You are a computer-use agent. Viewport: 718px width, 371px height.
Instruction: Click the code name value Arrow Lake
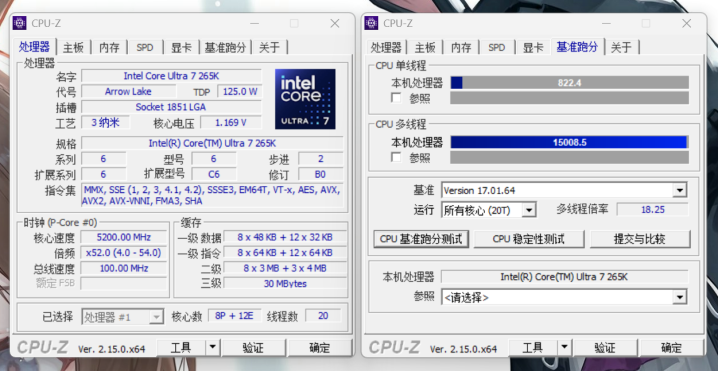tap(128, 92)
